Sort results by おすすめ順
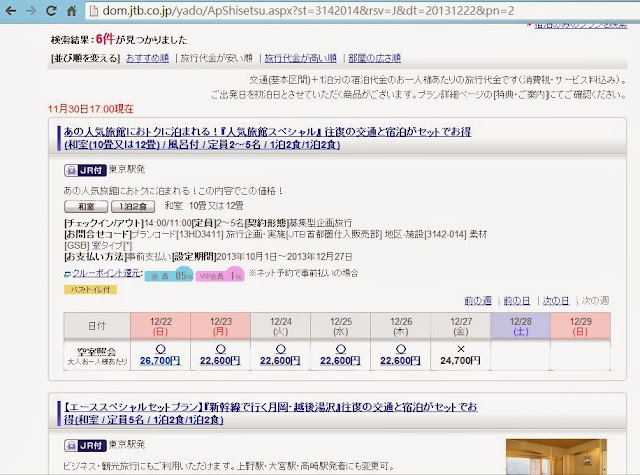 (147, 58)
